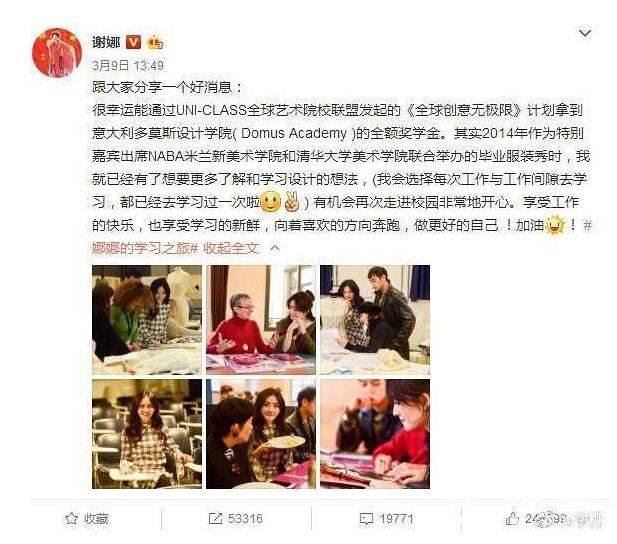Viewport: 617px width, 544px height.
Task: Click the 收藏 favorite button
Action: point(87,518)
